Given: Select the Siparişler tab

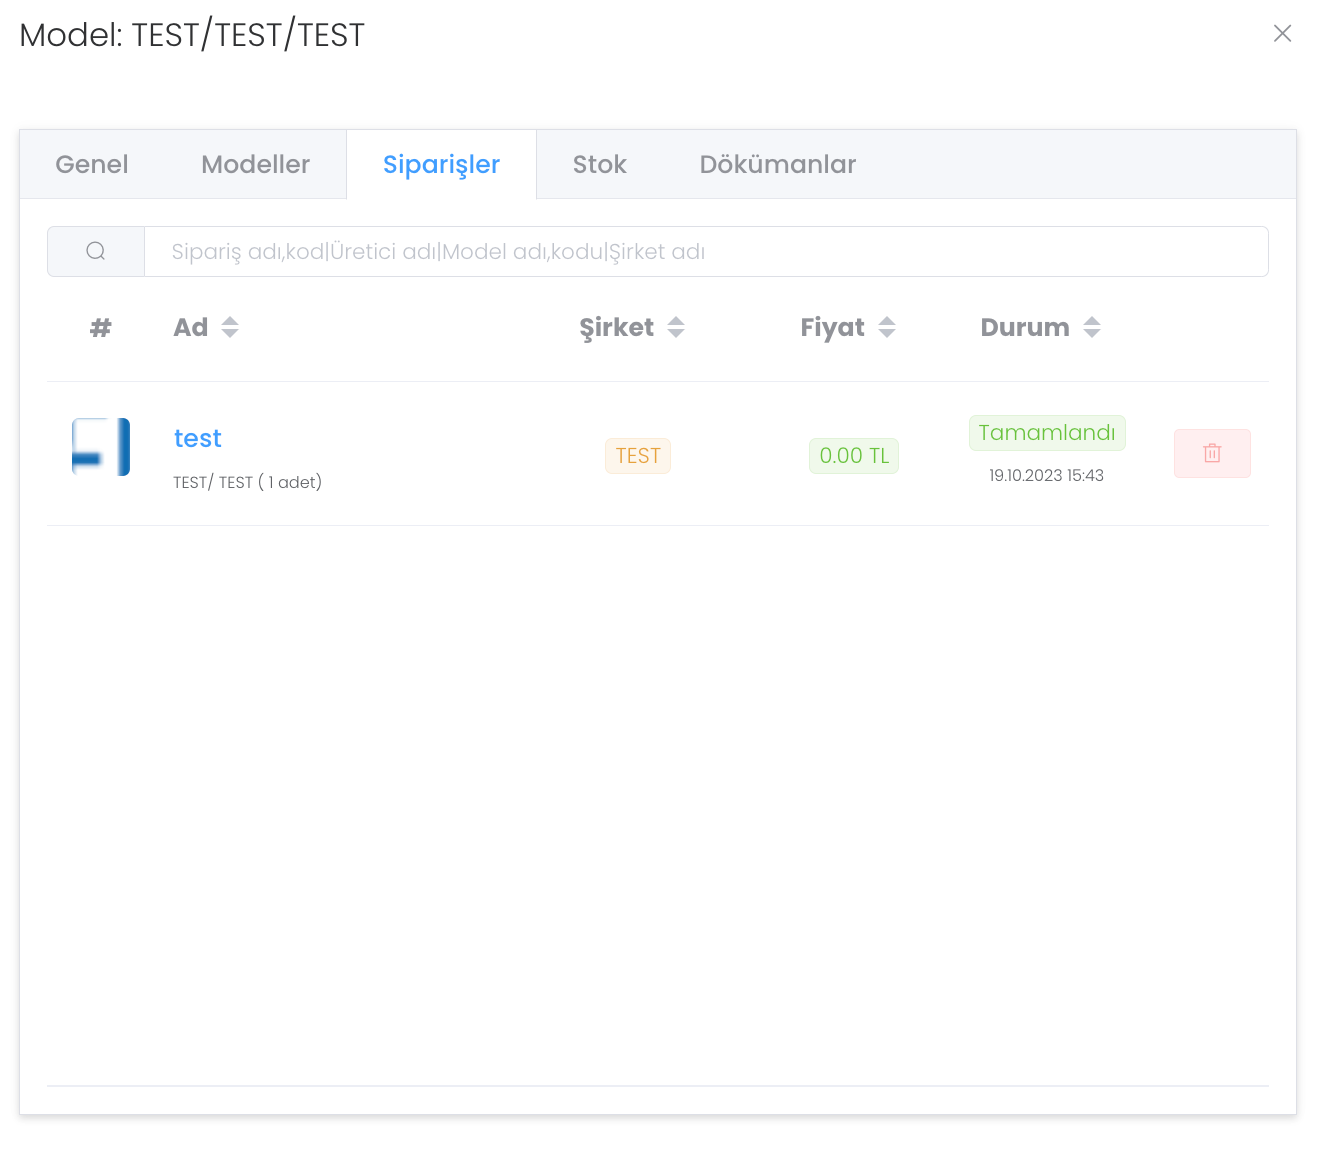Looking at the screenshot, I should coord(441,165).
